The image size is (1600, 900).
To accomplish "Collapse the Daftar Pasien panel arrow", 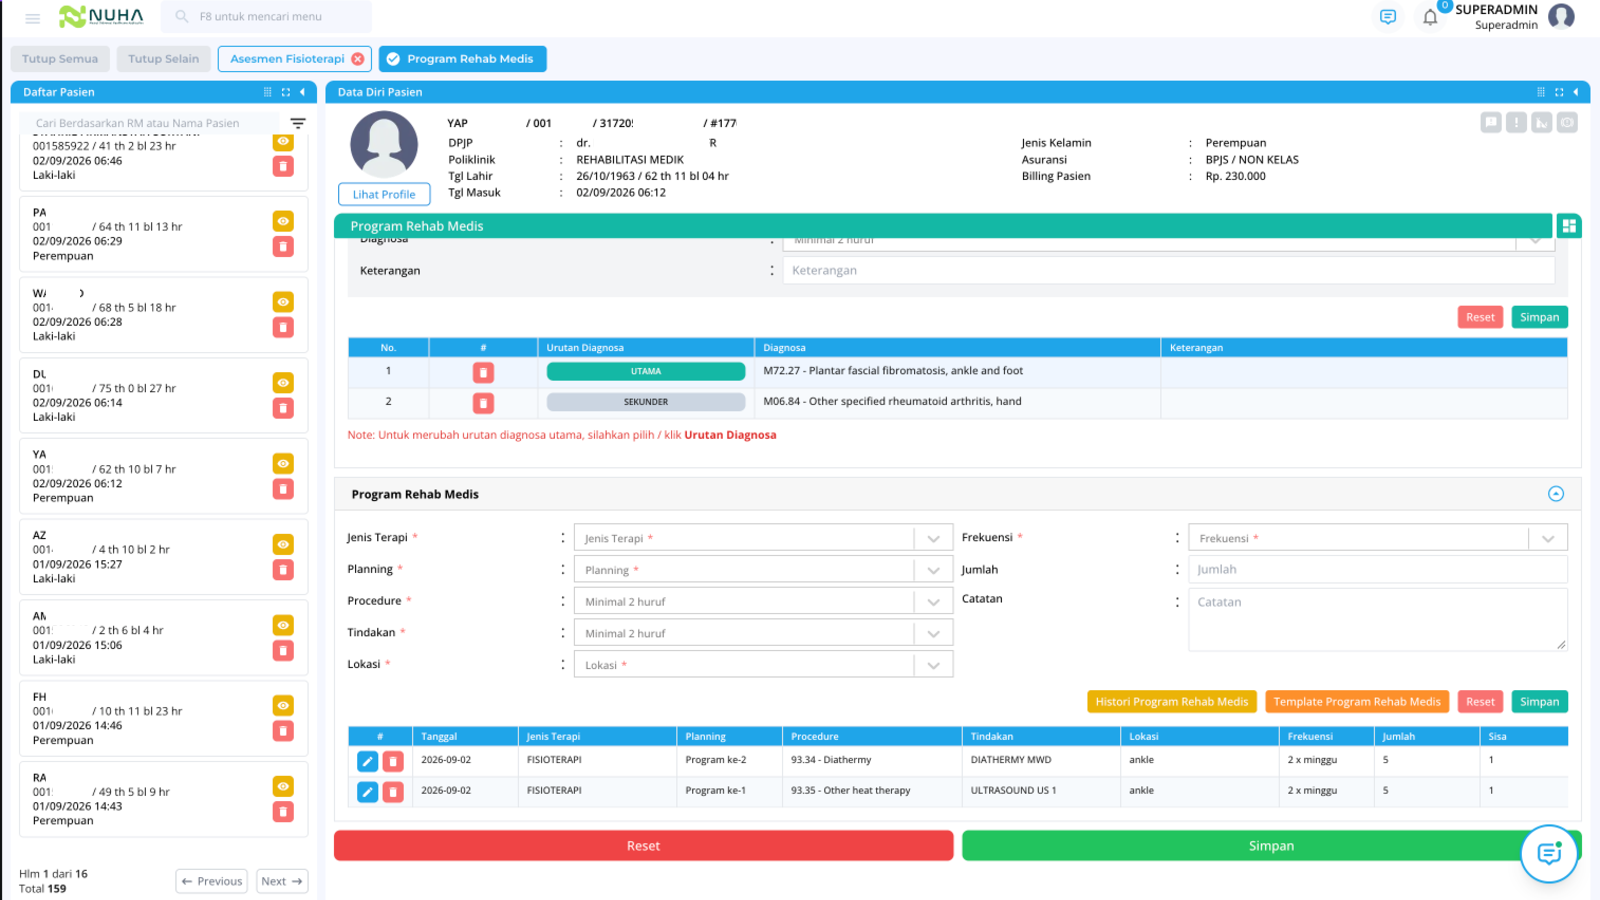I will [302, 92].
